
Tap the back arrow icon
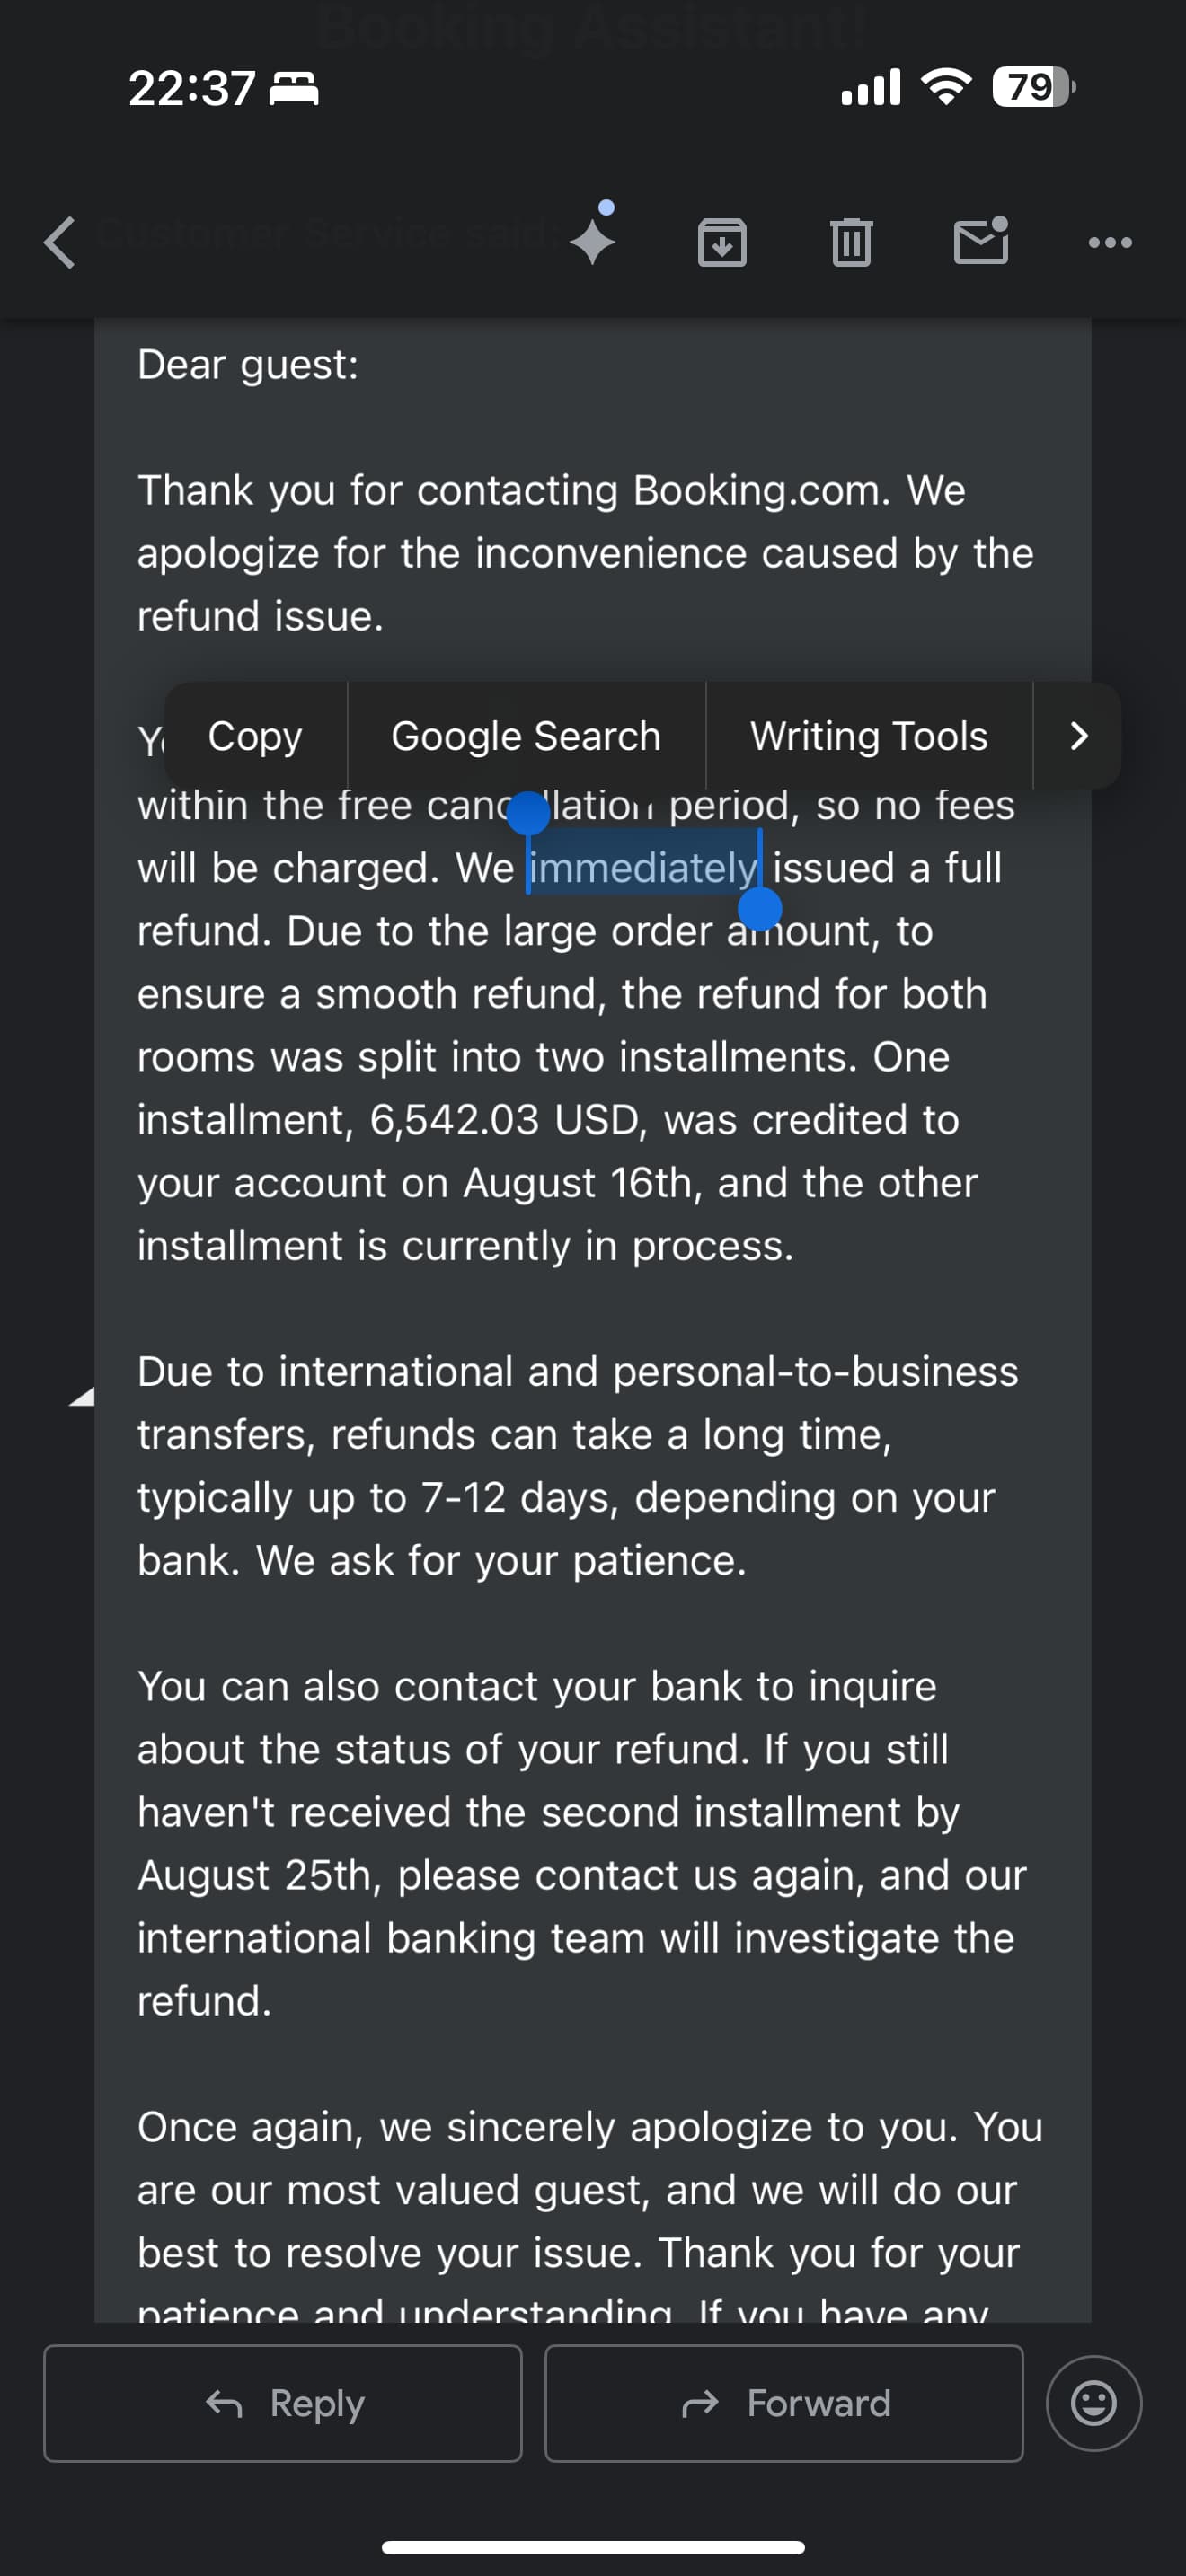tap(59, 243)
